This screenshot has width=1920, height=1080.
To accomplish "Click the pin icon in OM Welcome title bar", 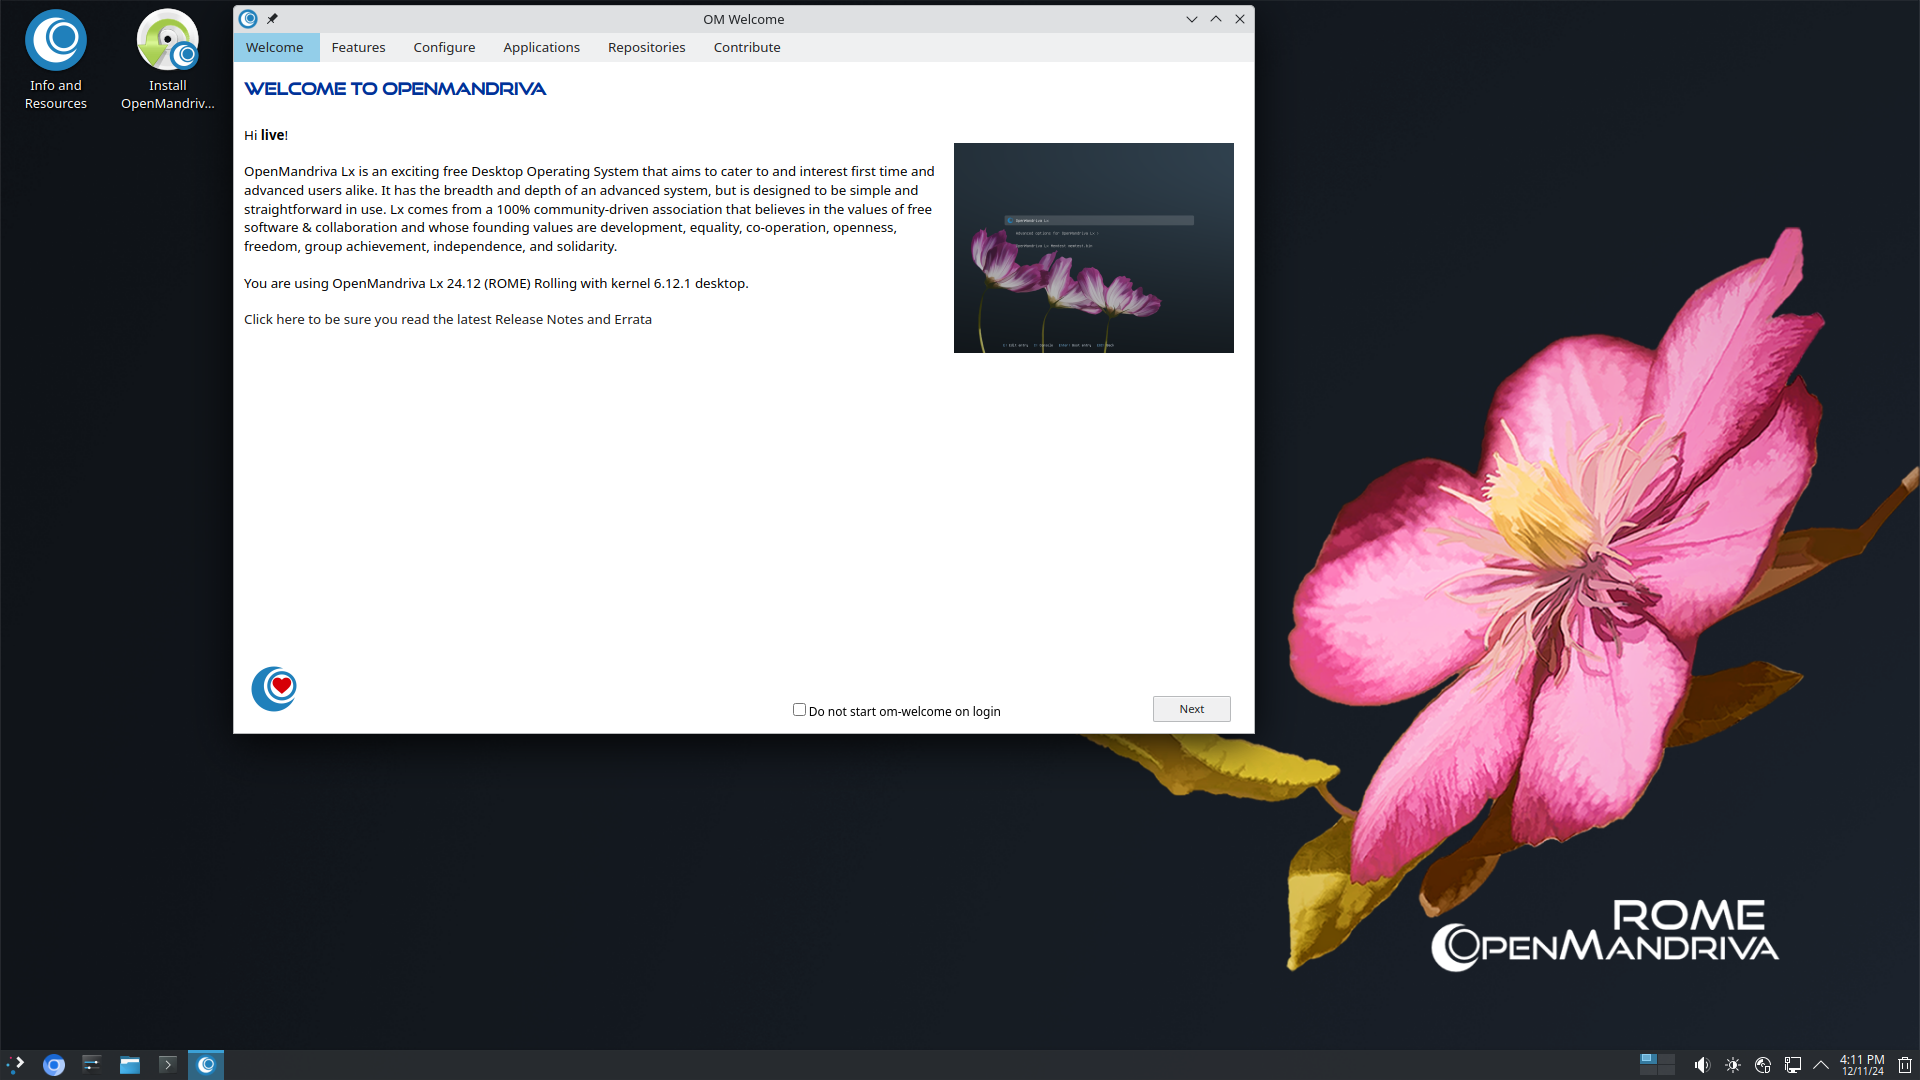I will (272, 19).
